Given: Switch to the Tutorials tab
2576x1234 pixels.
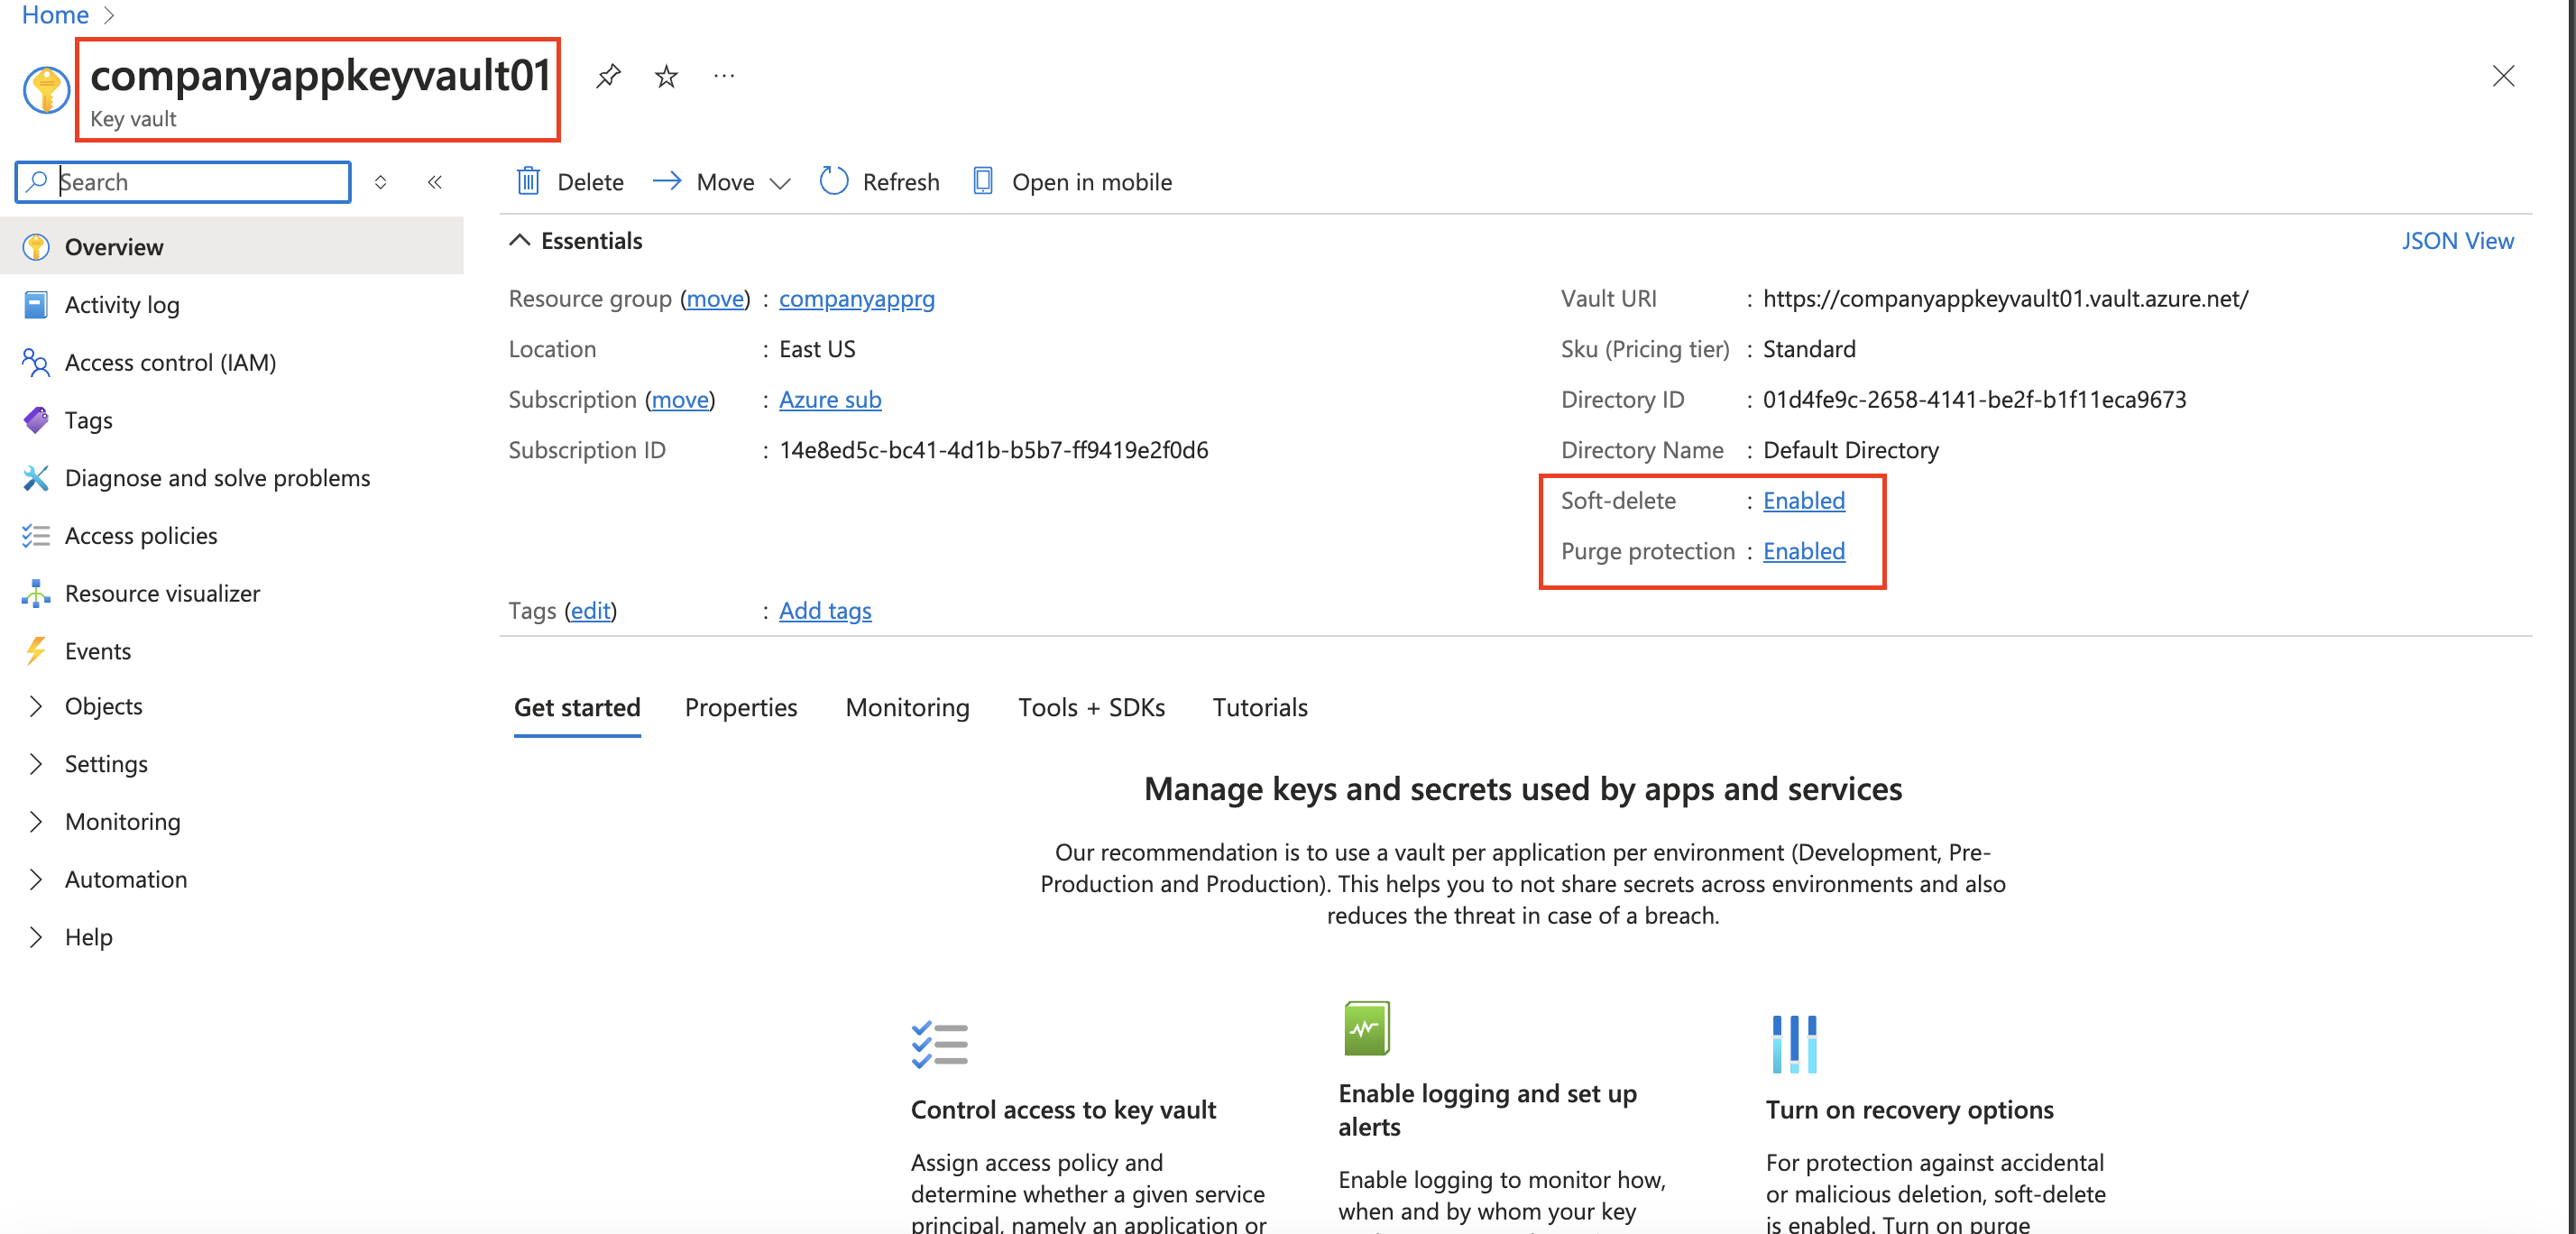Looking at the screenshot, I should pos(1260,707).
